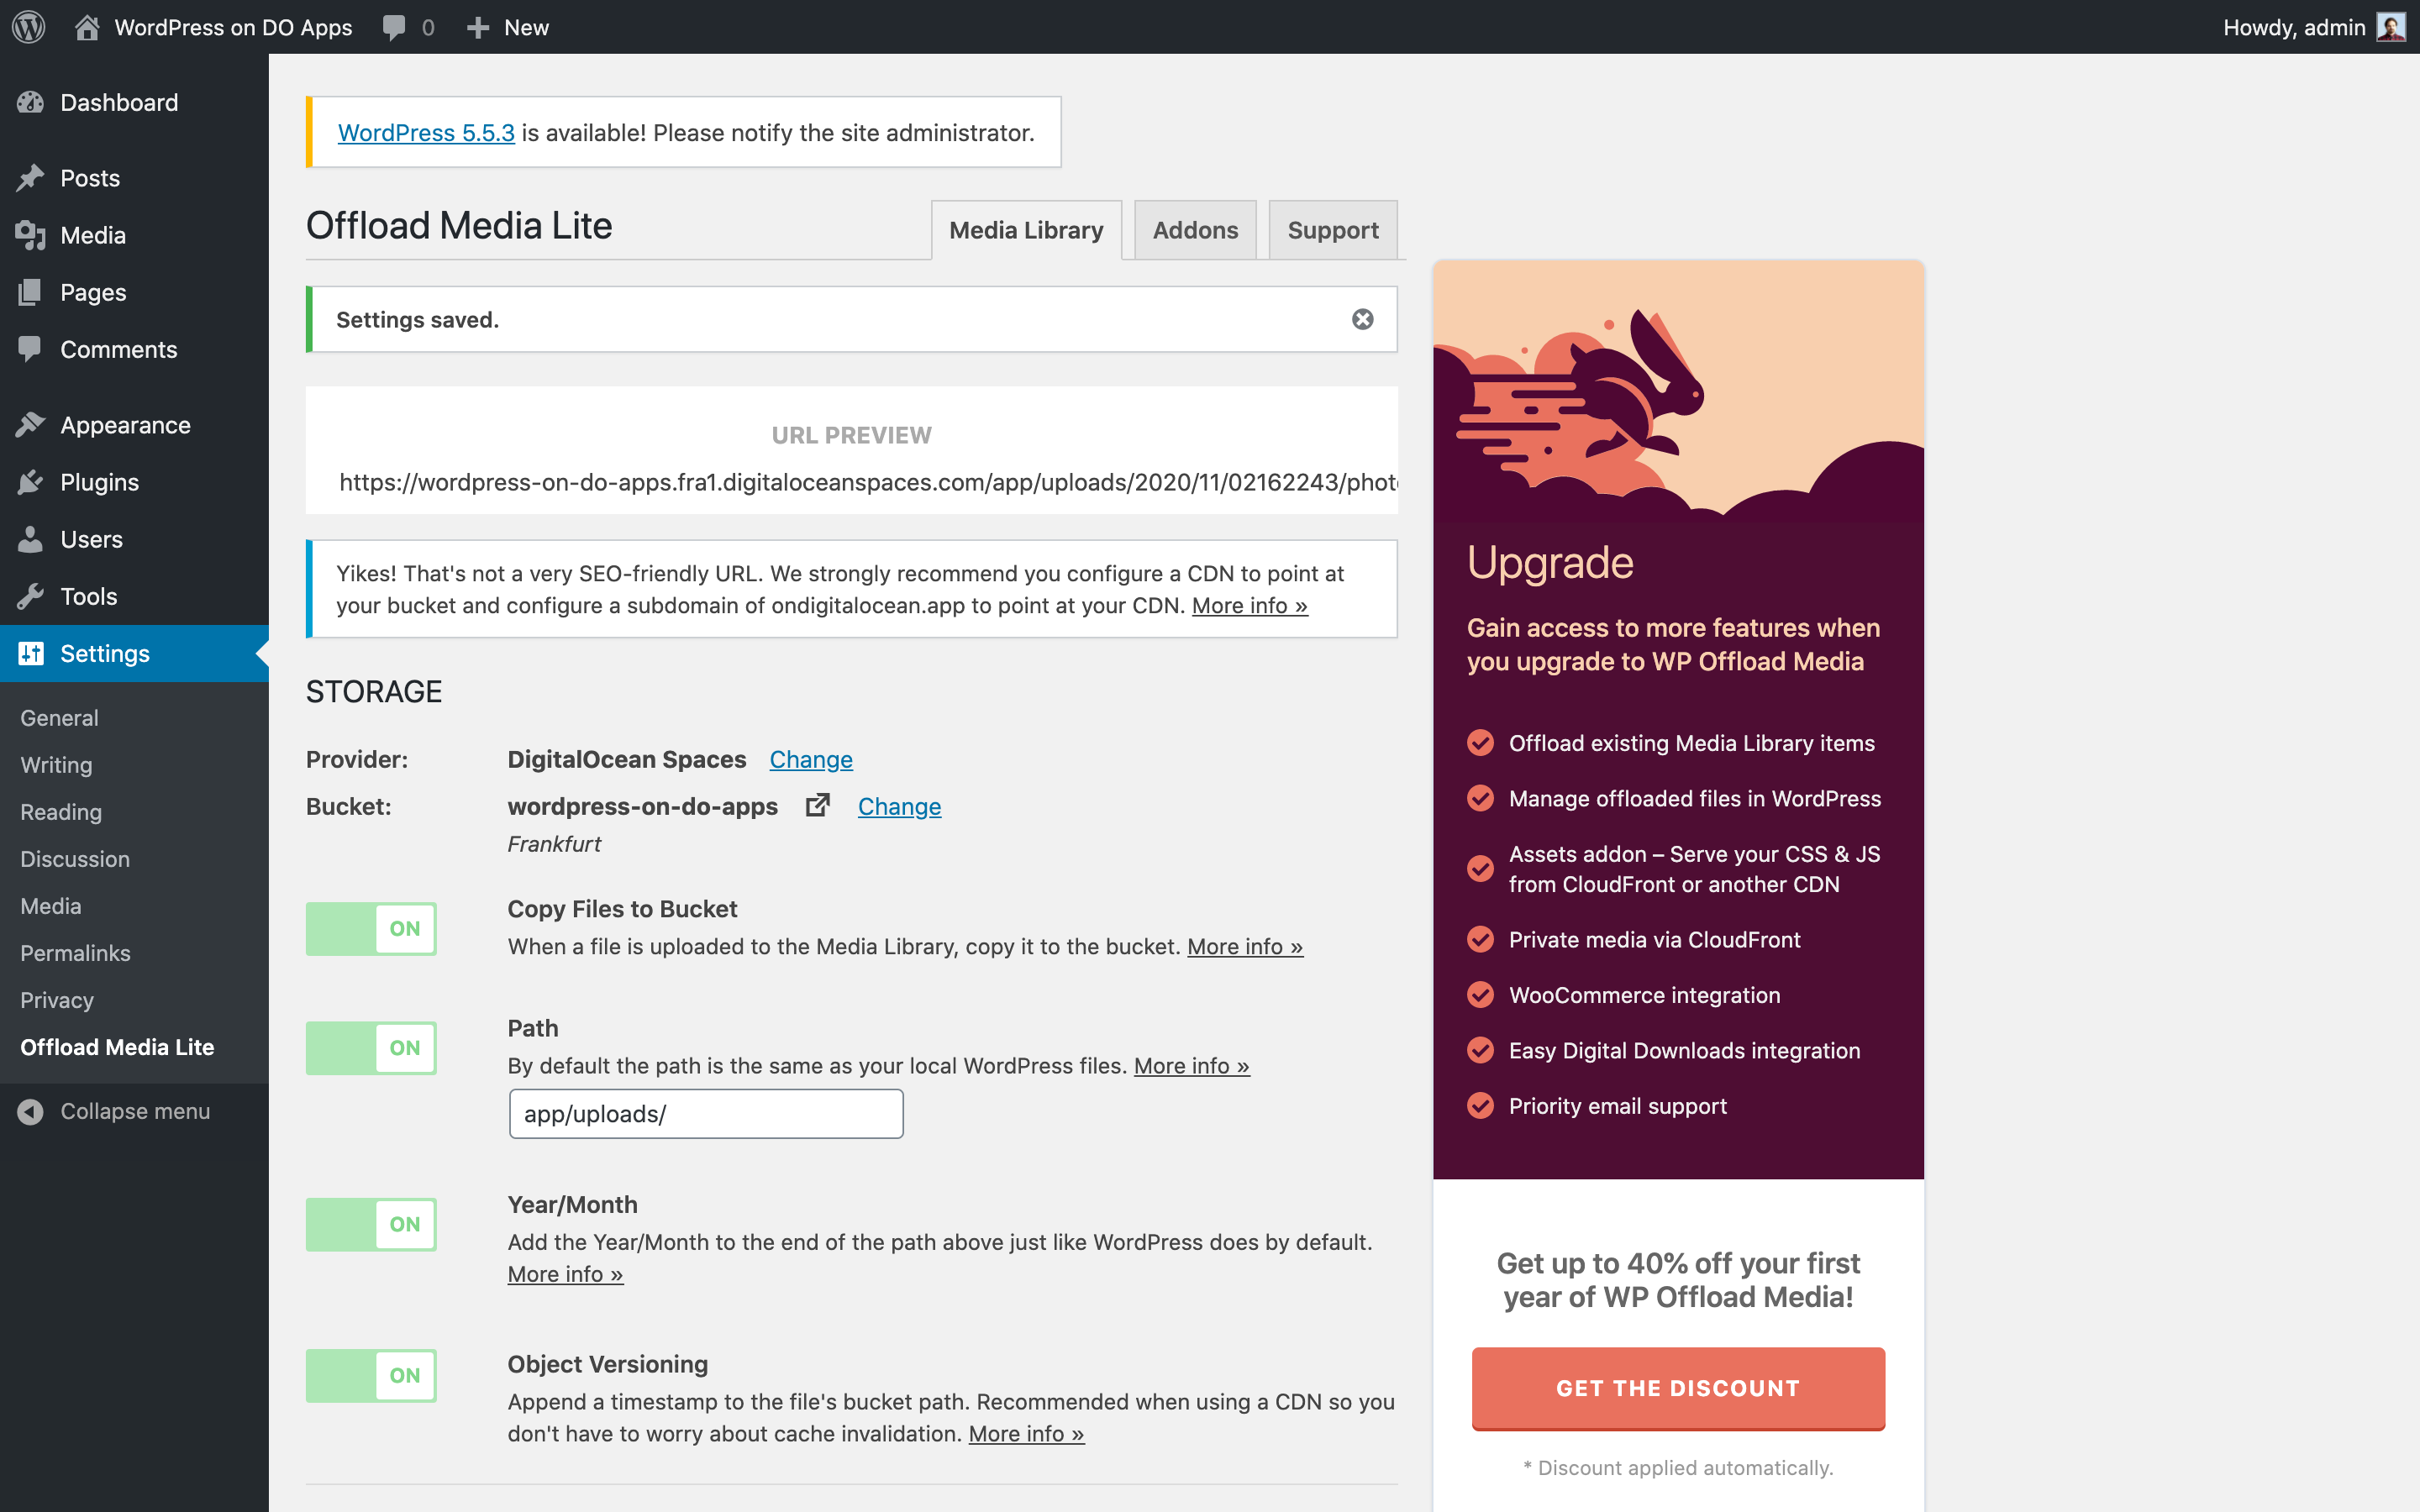
Task: Click the GET THE DISCOUNT button
Action: (1677, 1387)
